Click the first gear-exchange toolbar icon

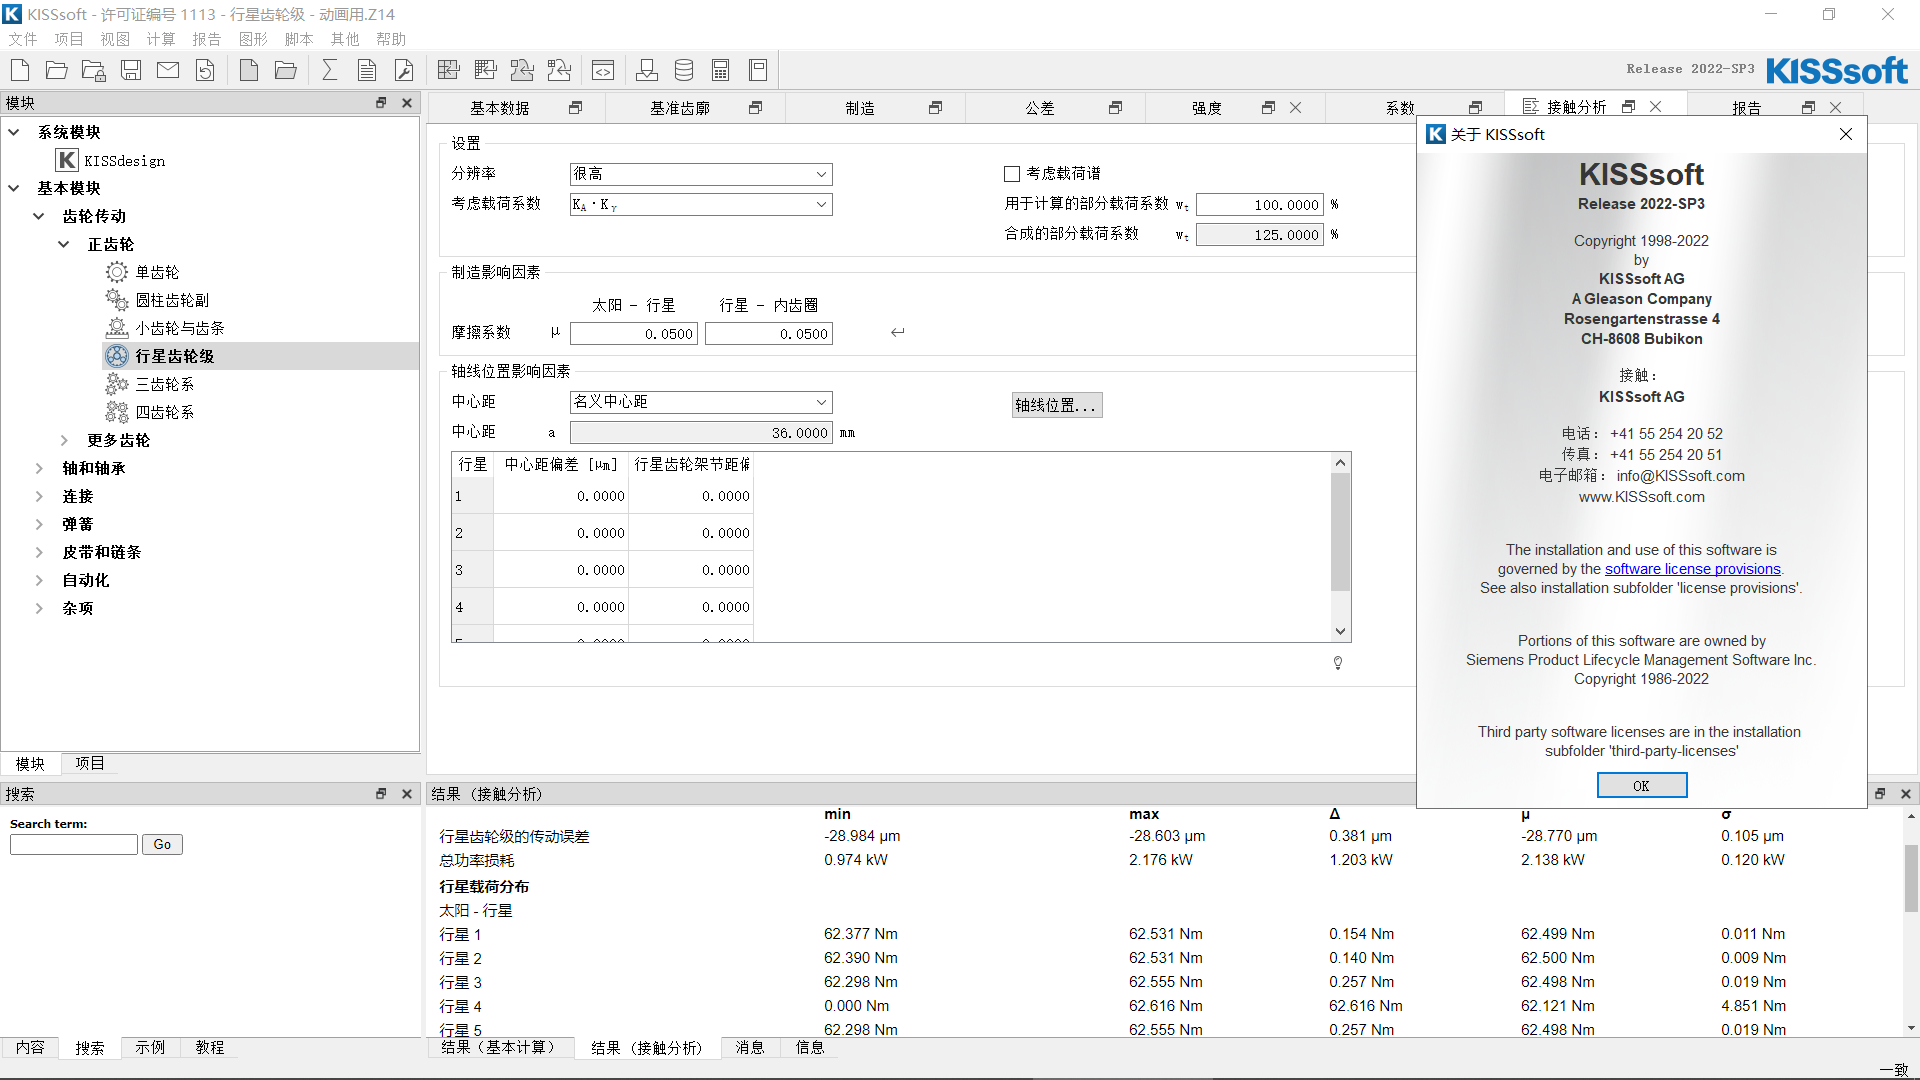(522, 70)
